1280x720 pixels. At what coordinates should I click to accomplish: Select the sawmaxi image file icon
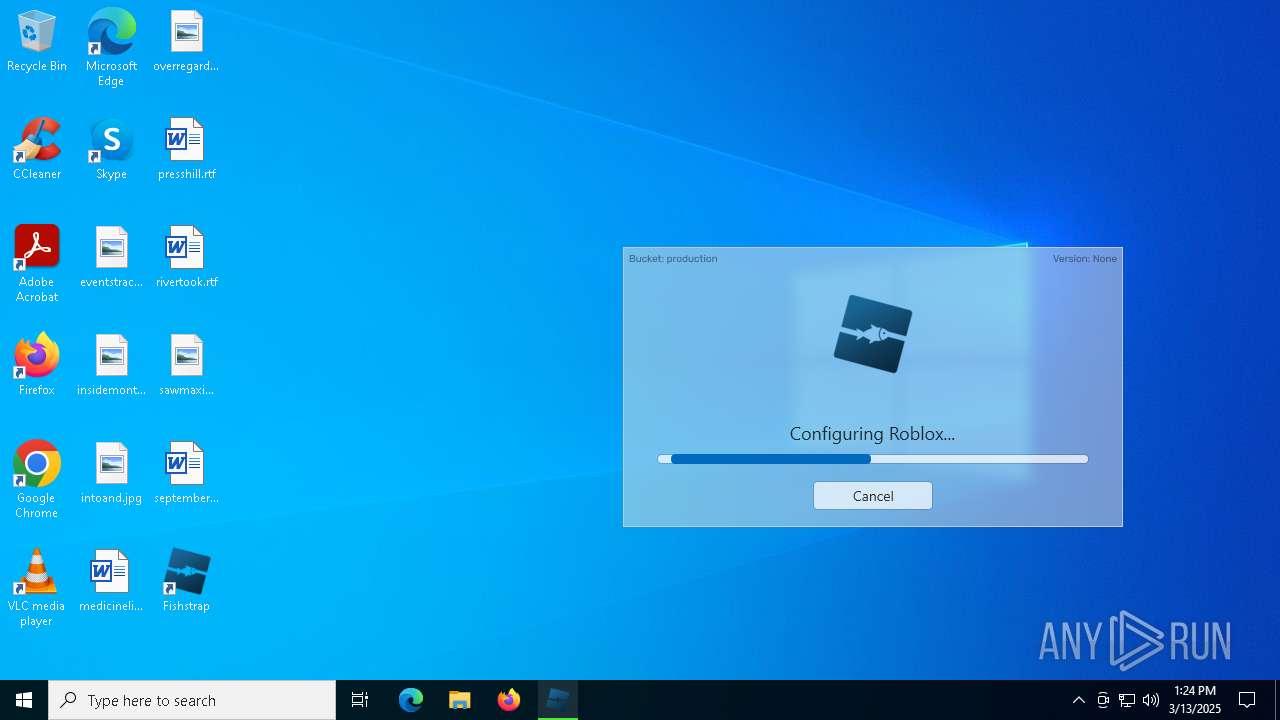click(186, 366)
